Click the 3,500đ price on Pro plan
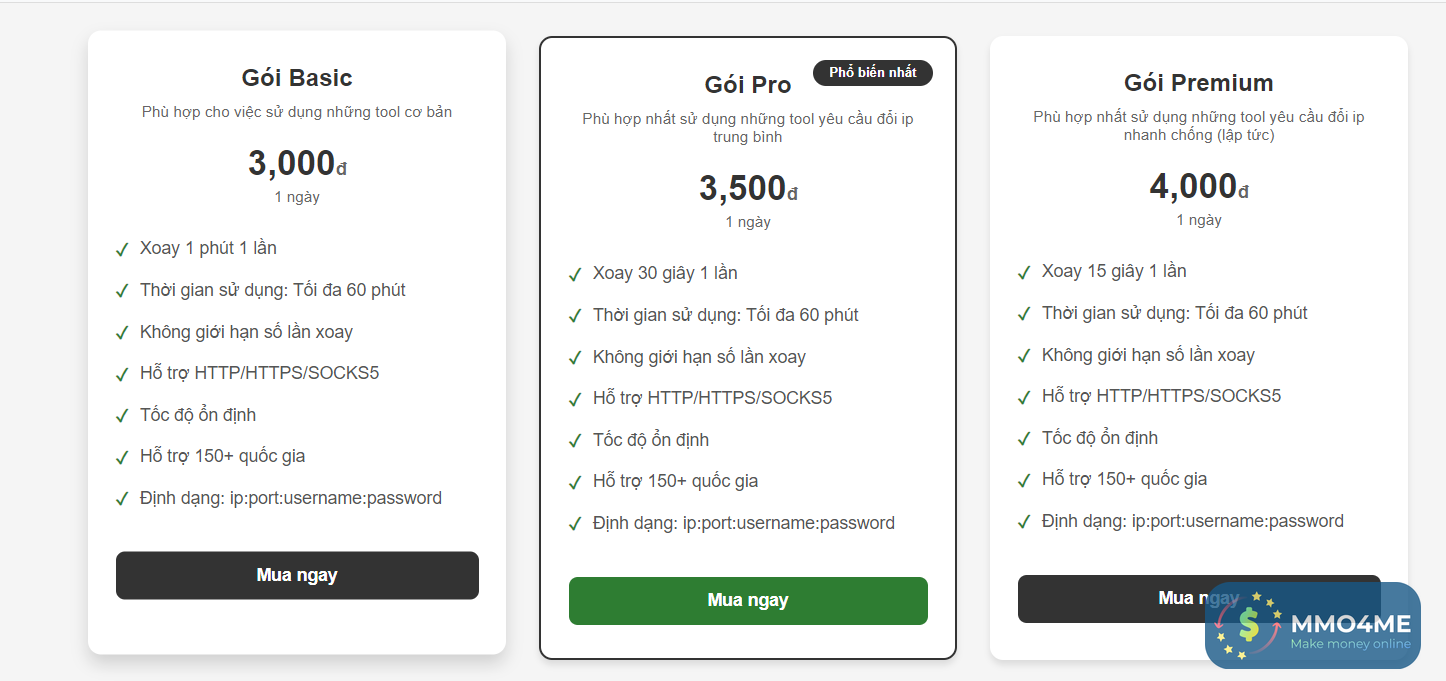The image size is (1446, 681). coord(747,188)
